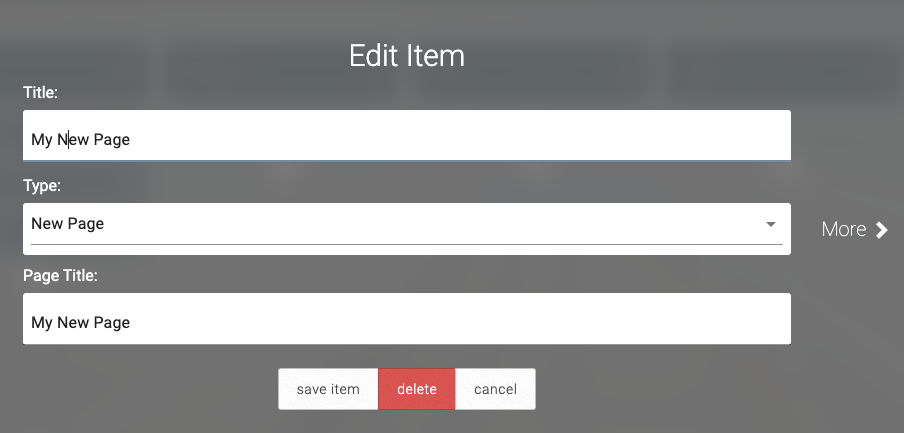Open the Type dropdown arrow
The width and height of the screenshot is (904, 433).
coord(771,224)
